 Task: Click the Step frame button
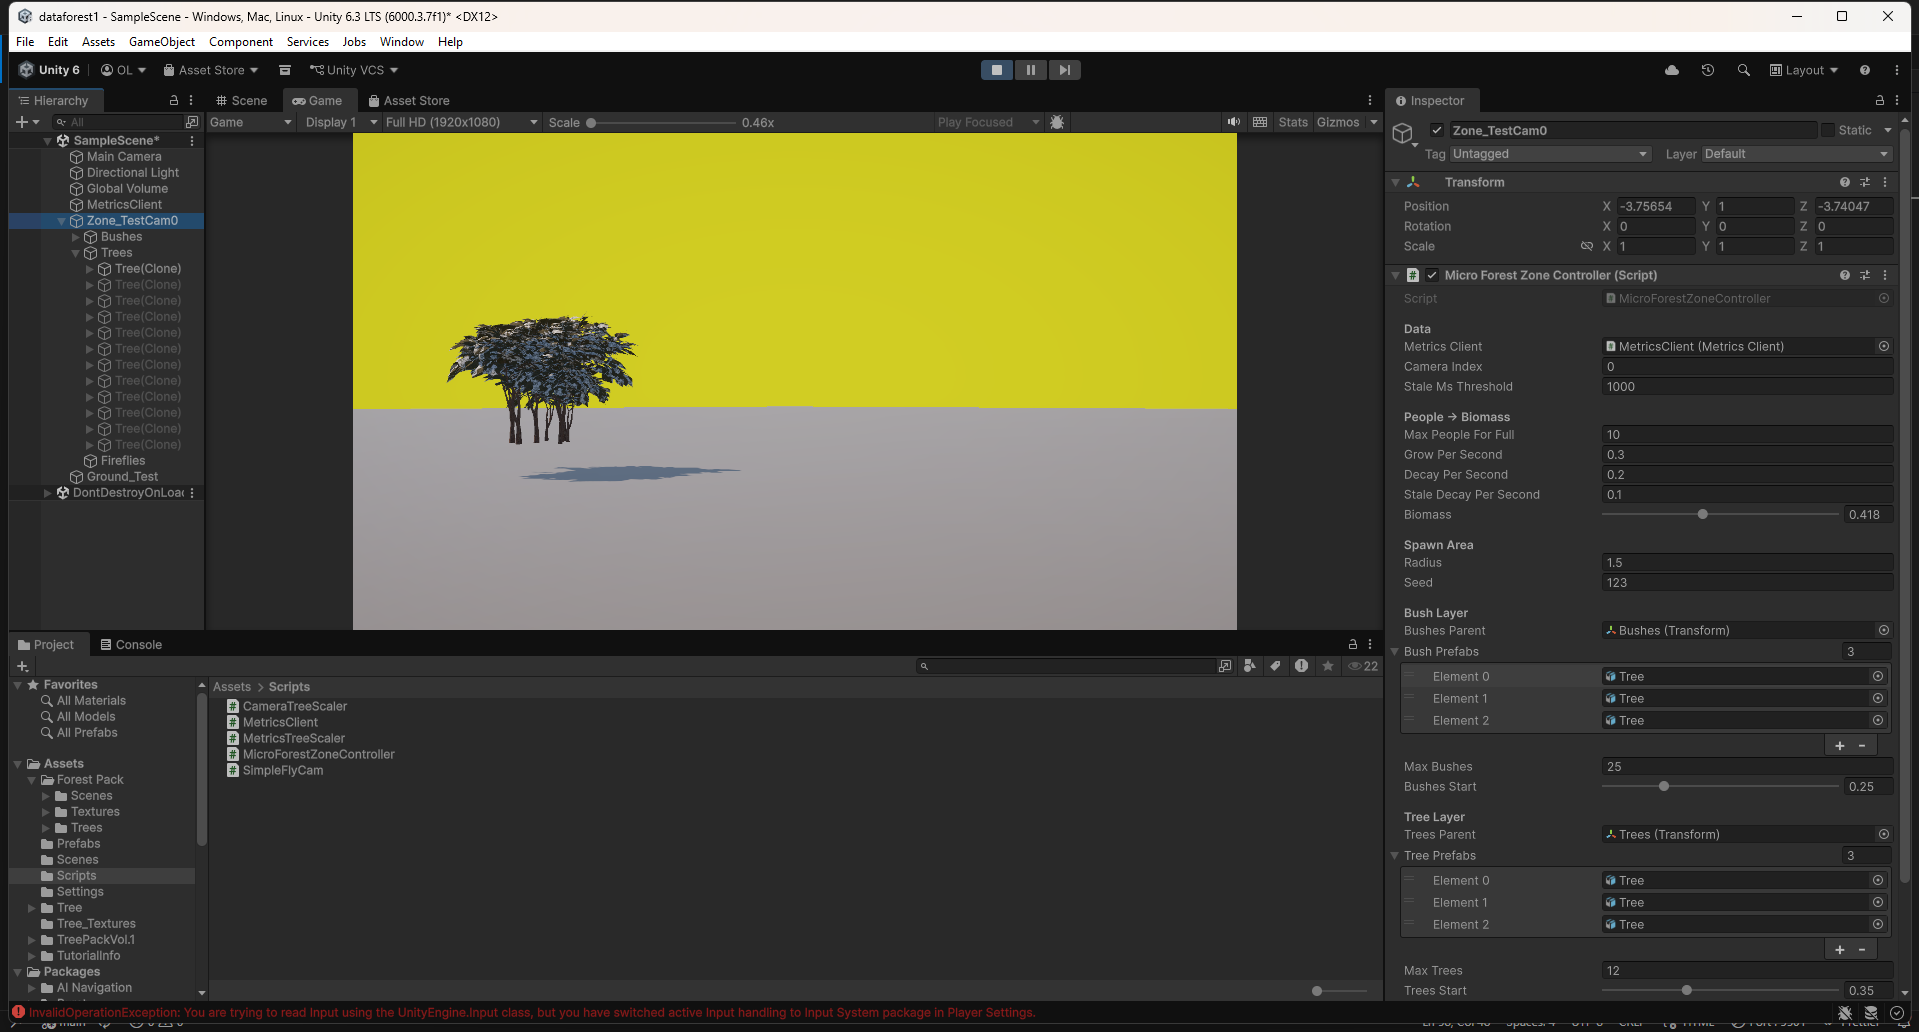click(1064, 70)
